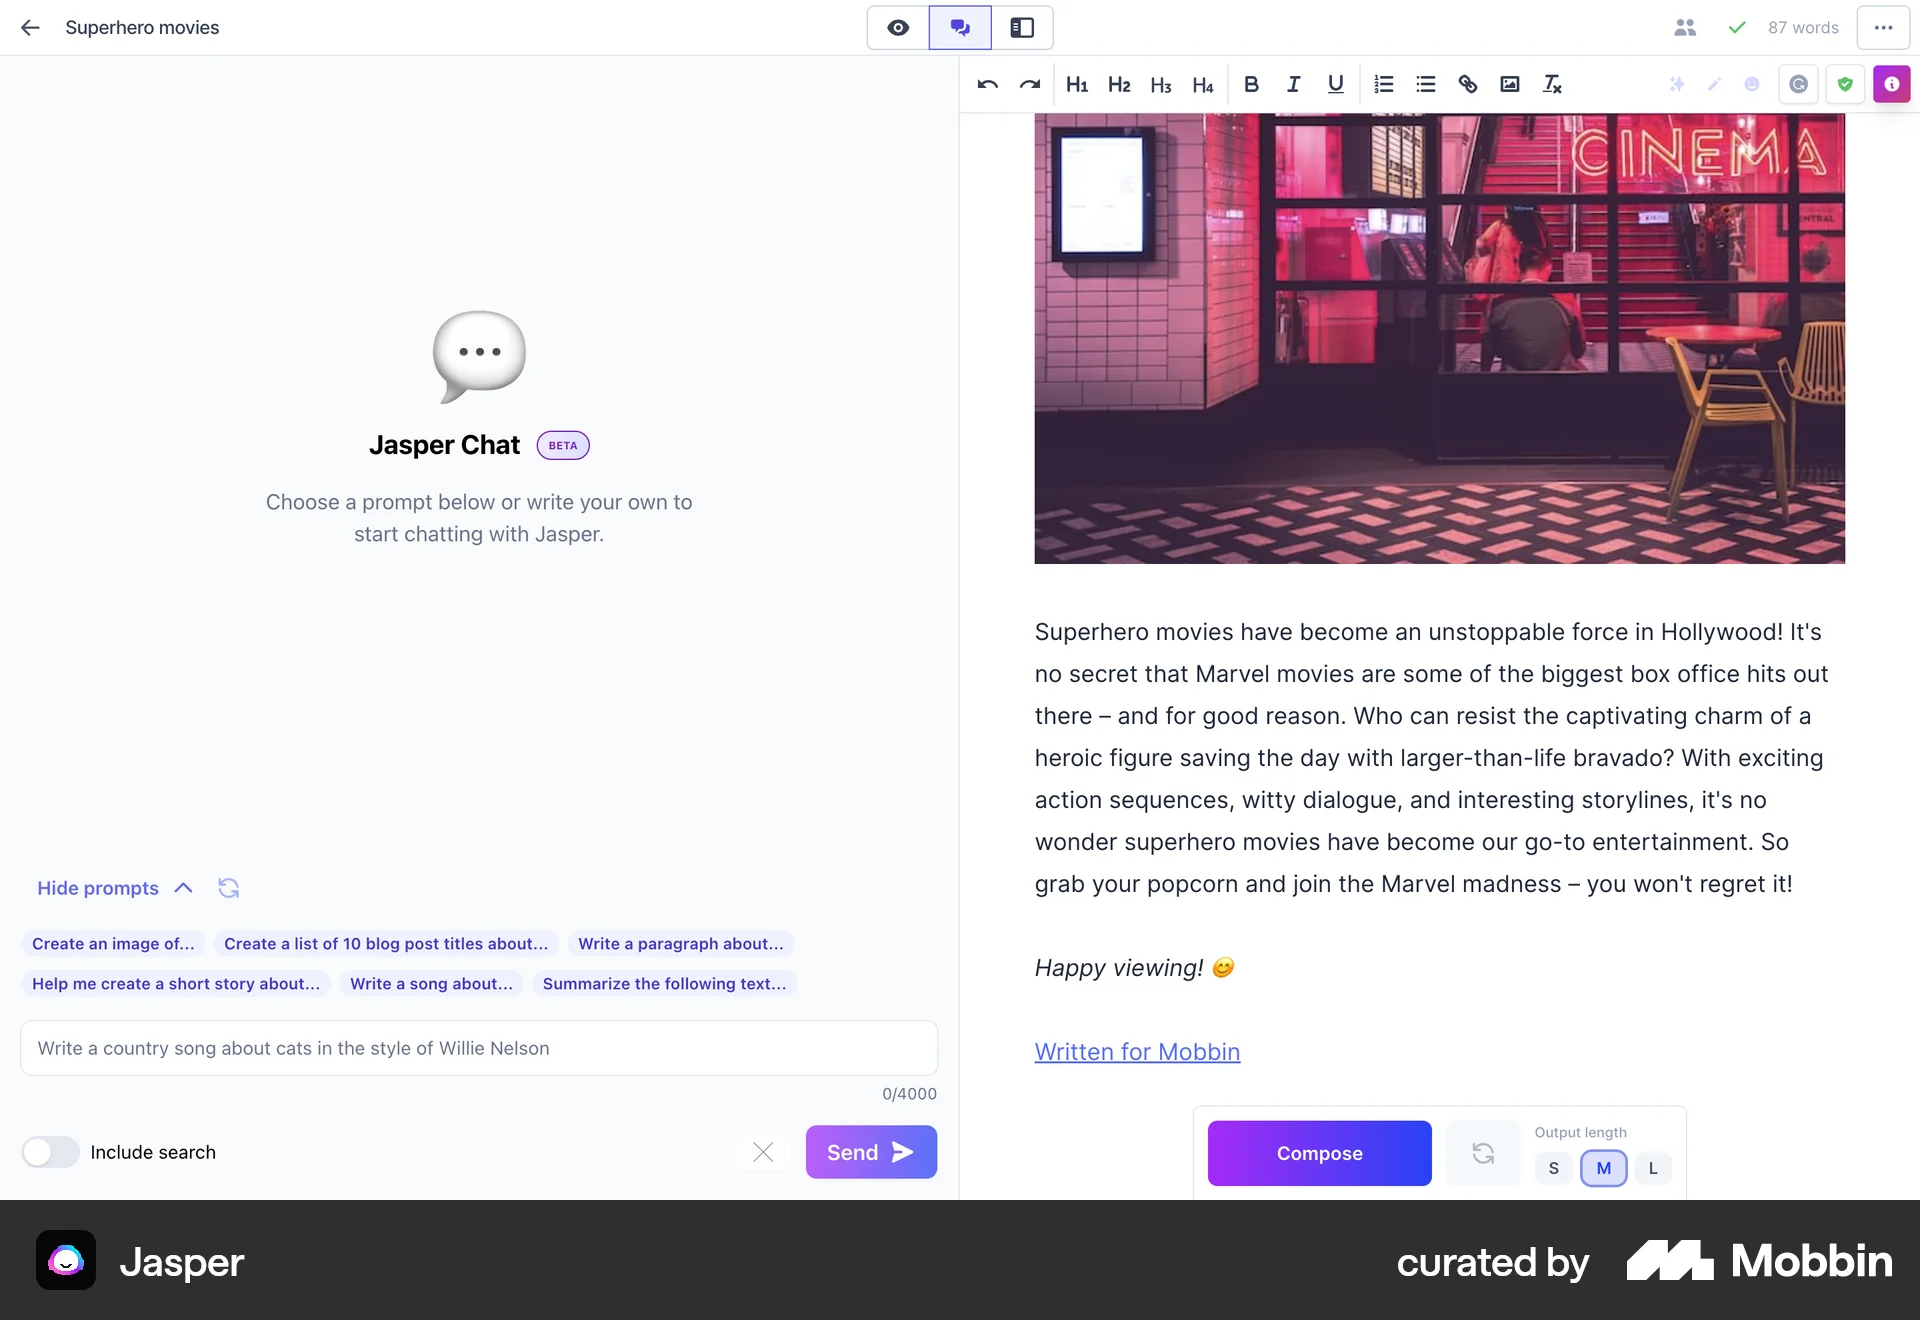1920x1320 pixels.
Task: Collapse the Hide prompts section
Action: click(114, 888)
